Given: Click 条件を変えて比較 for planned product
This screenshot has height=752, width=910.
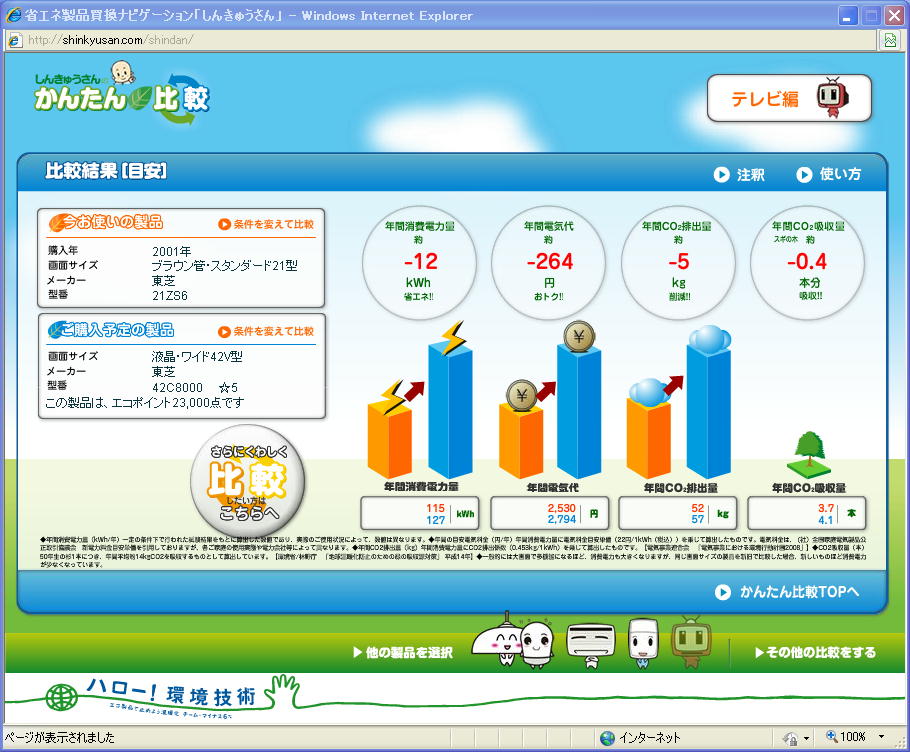Looking at the screenshot, I should click(x=266, y=331).
